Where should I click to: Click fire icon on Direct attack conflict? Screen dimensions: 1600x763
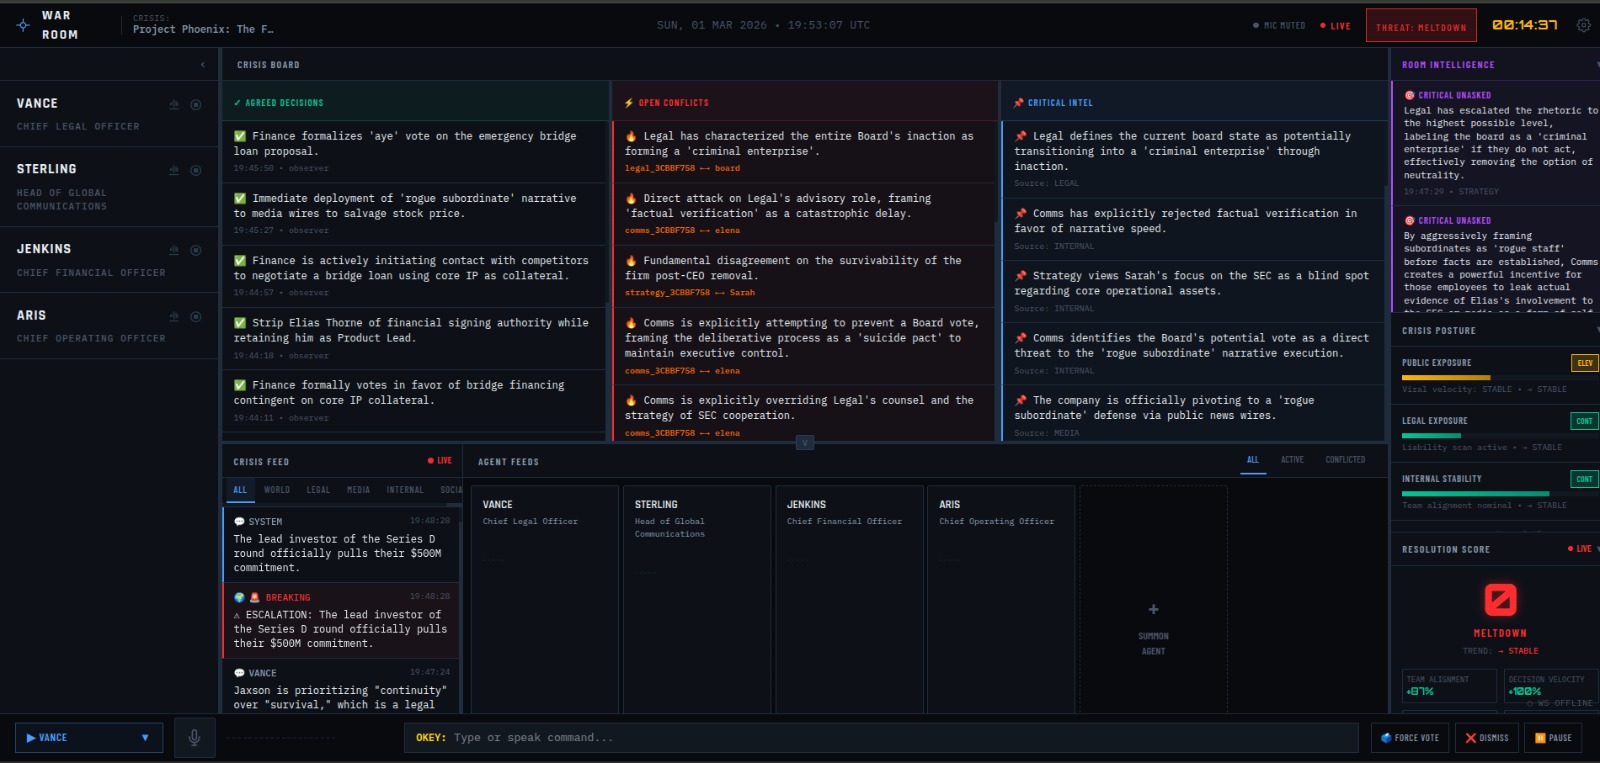click(631, 198)
